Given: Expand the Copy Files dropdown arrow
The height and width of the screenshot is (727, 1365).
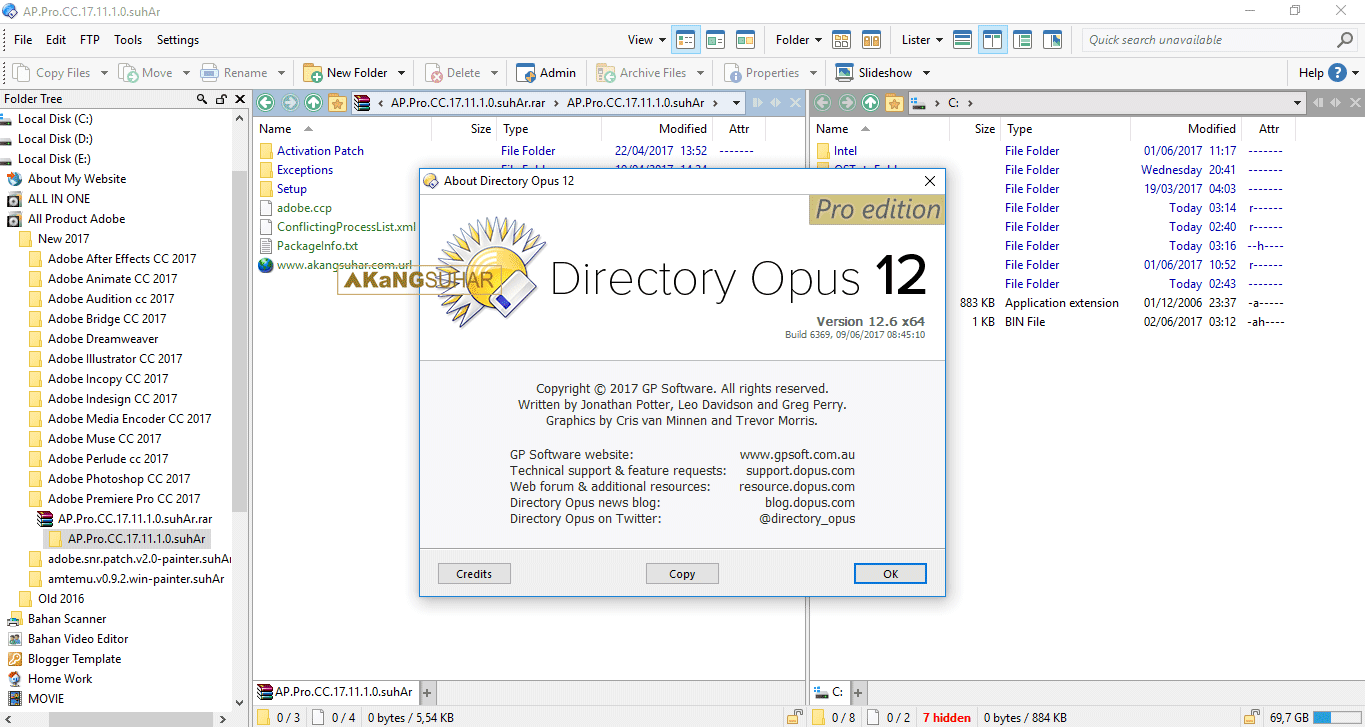Looking at the screenshot, I should pos(104,73).
